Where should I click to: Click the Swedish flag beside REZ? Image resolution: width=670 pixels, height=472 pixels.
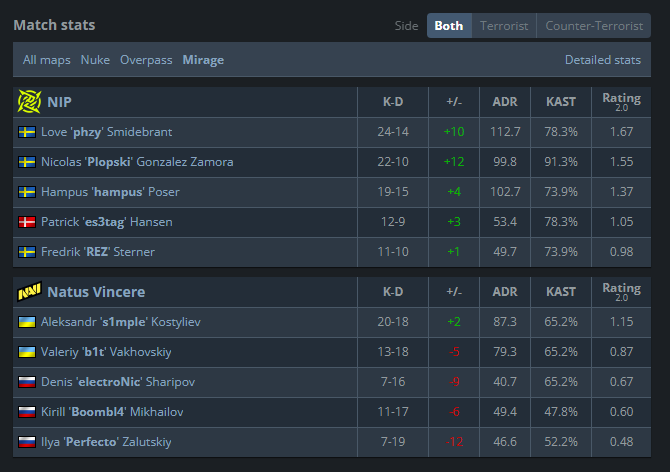[27, 252]
